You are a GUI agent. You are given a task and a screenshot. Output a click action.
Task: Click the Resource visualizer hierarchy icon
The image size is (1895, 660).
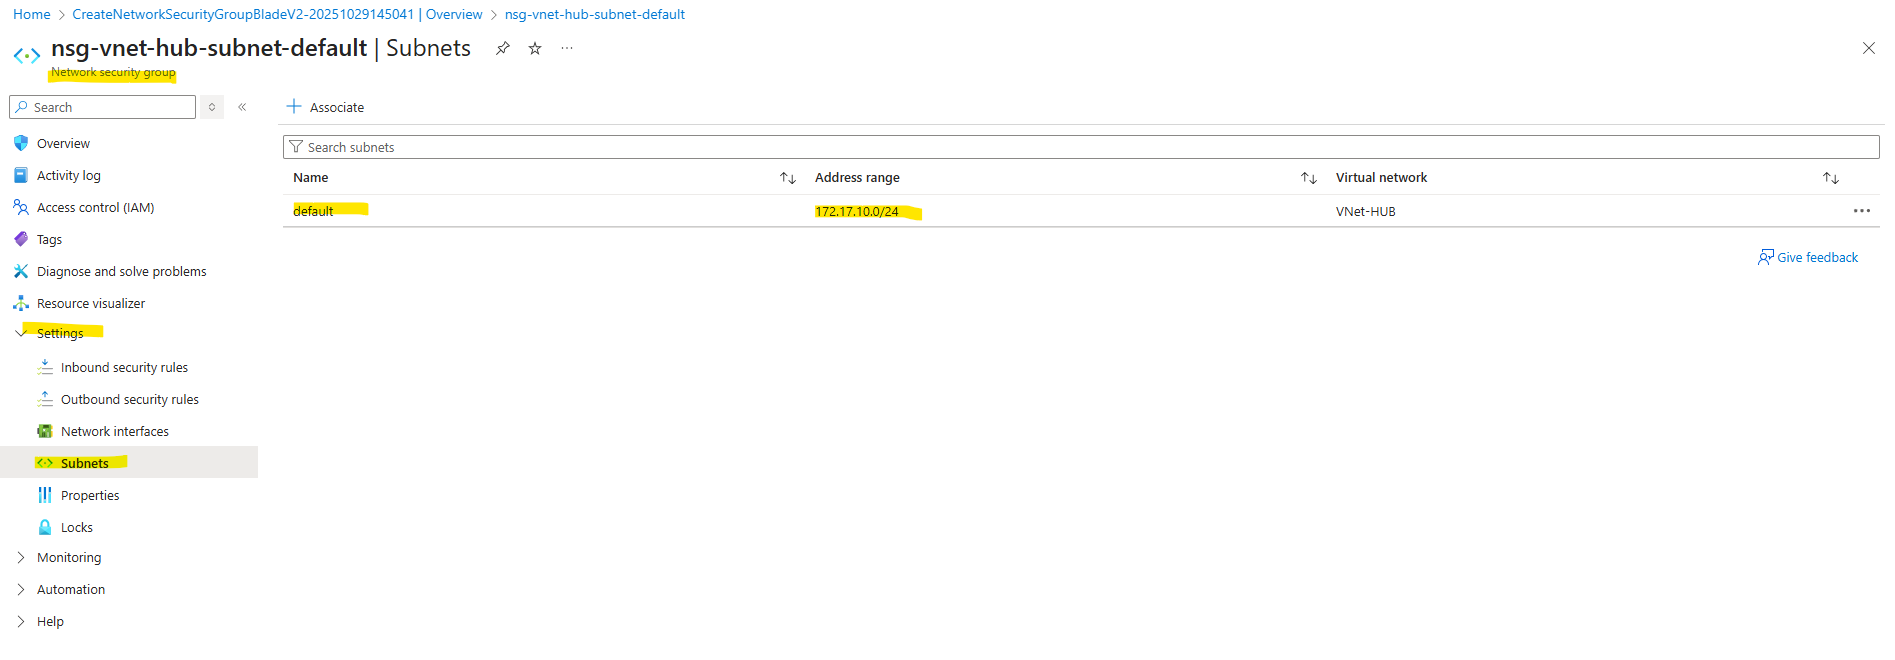21,304
